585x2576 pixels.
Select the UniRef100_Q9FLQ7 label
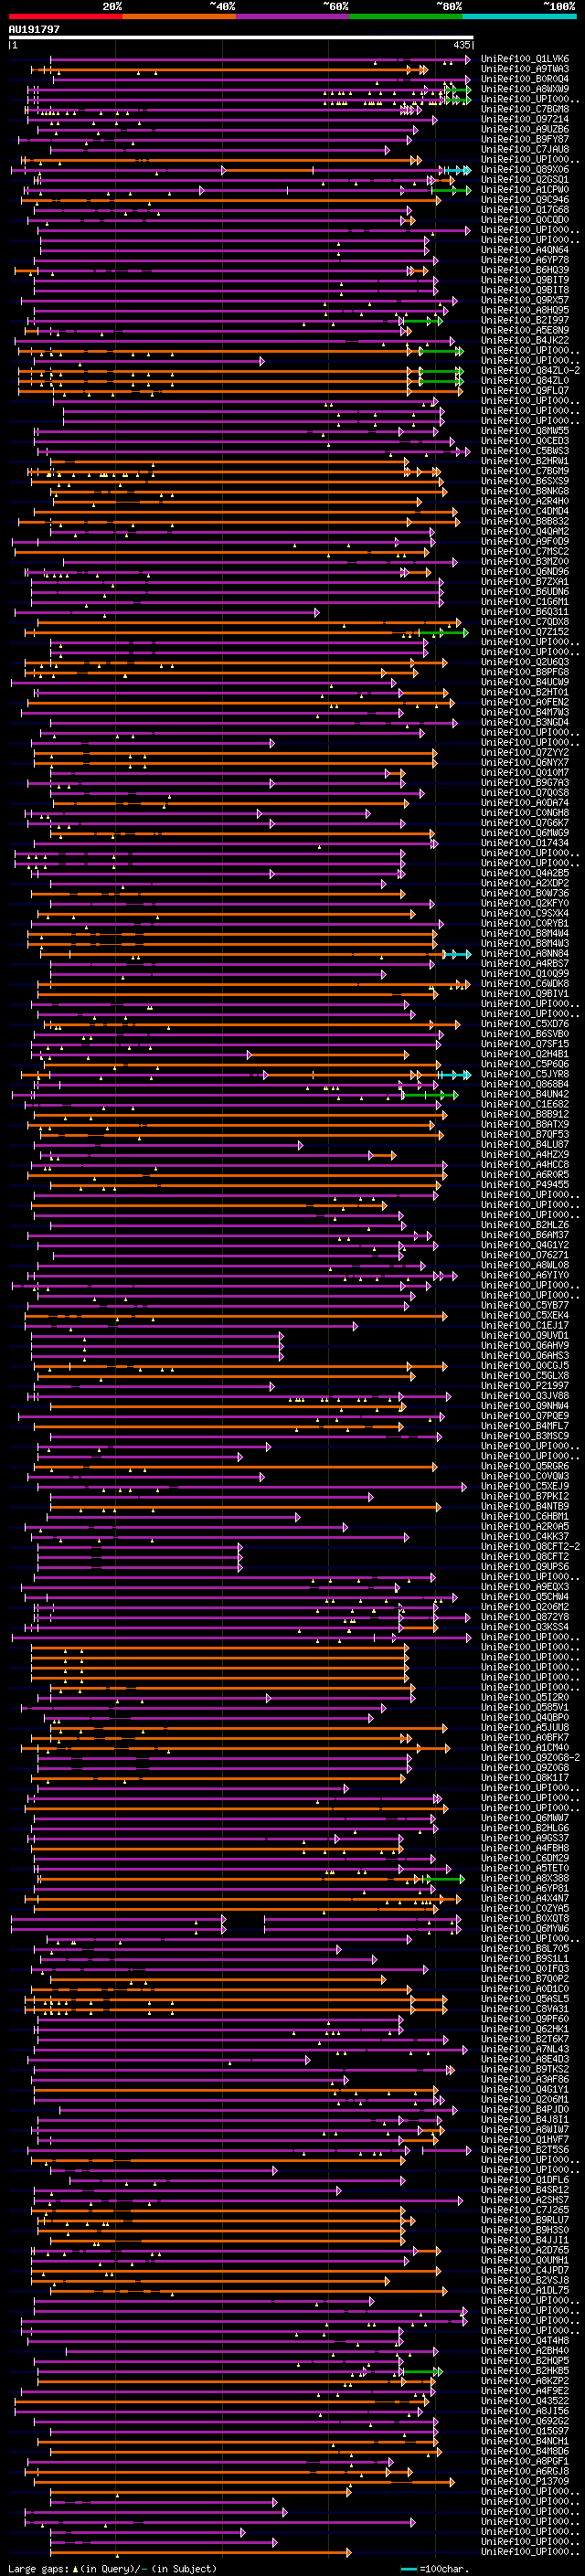[525, 390]
